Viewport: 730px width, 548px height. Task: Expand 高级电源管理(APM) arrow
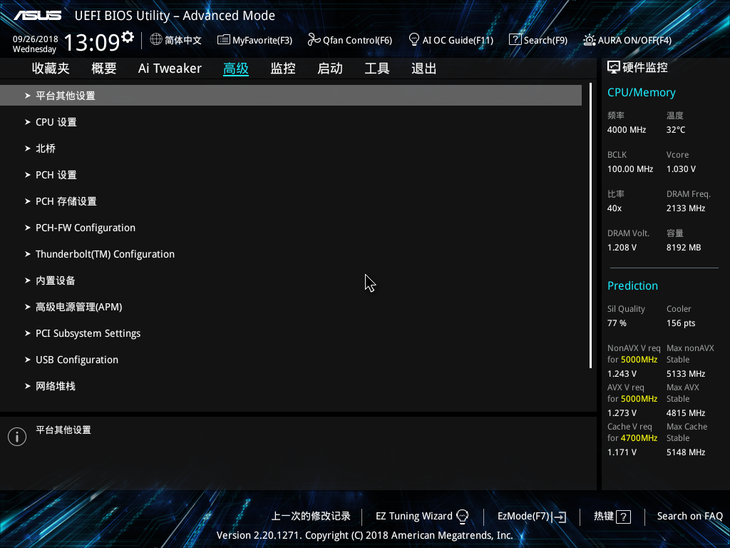point(27,307)
